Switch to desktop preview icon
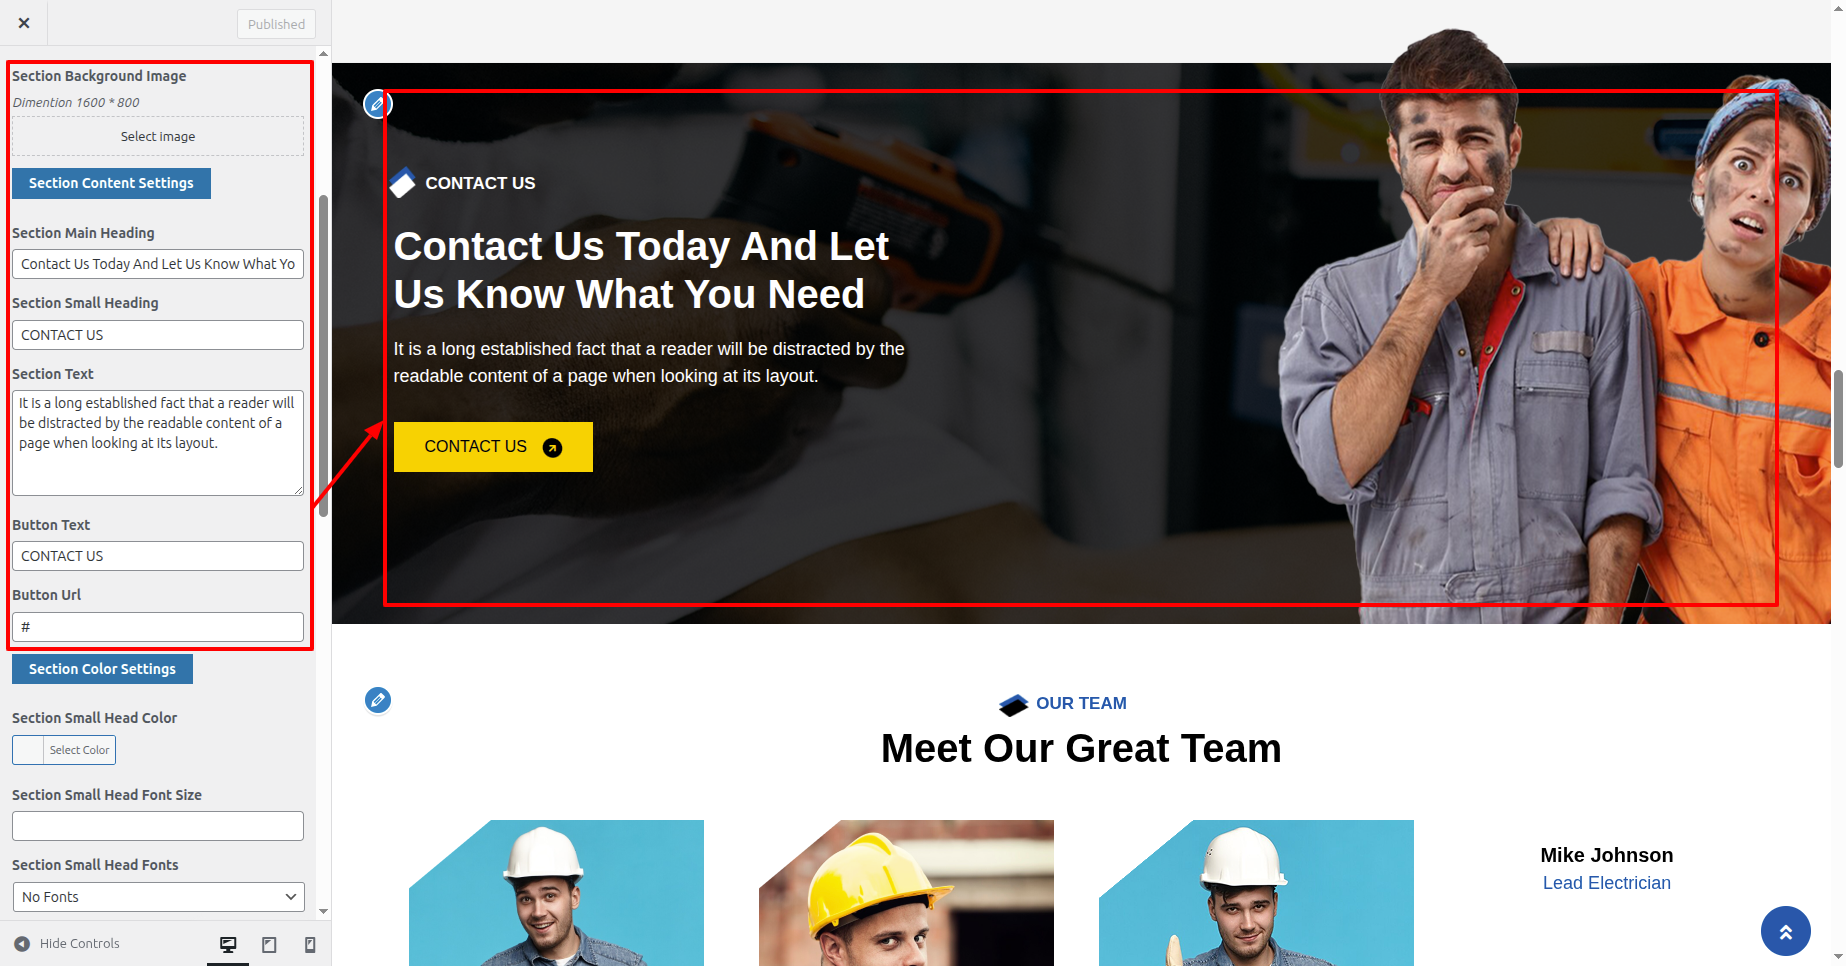Image resolution: width=1846 pixels, height=966 pixels. pyautogui.click(x=228, y=944)
